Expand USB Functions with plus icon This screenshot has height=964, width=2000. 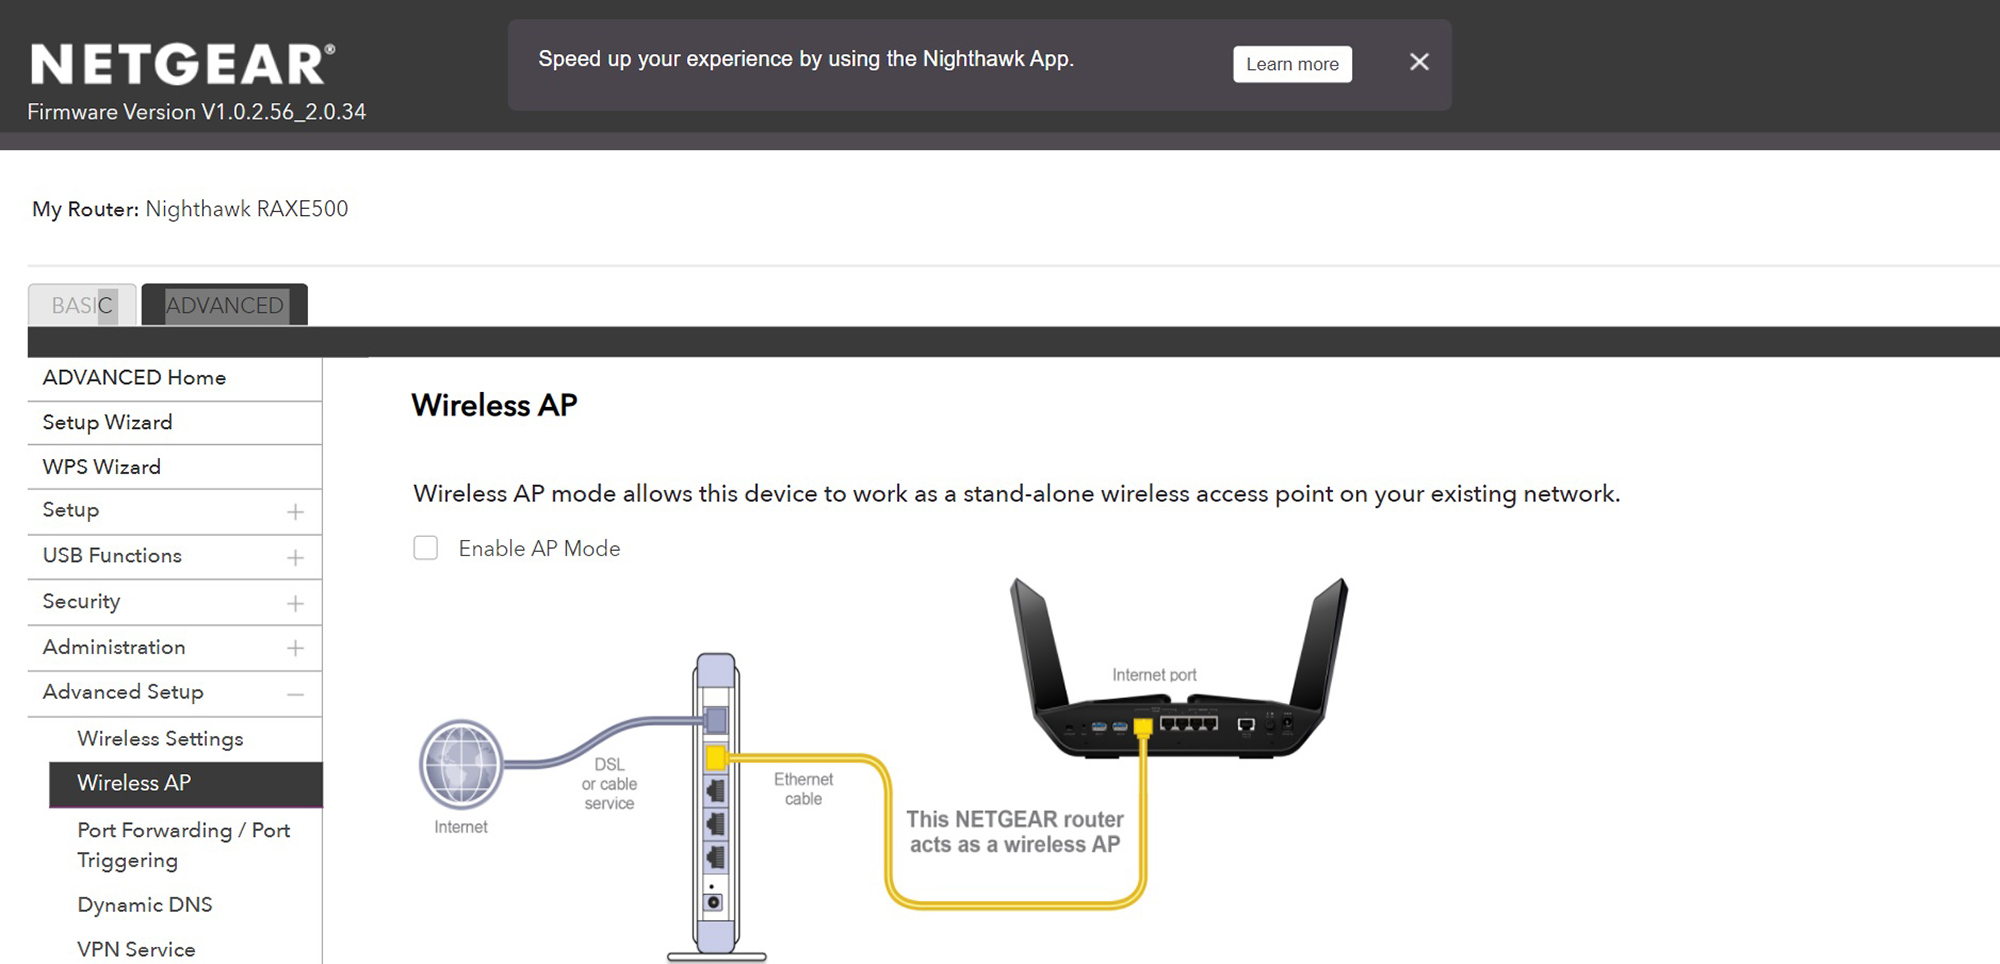coord(295,557)
